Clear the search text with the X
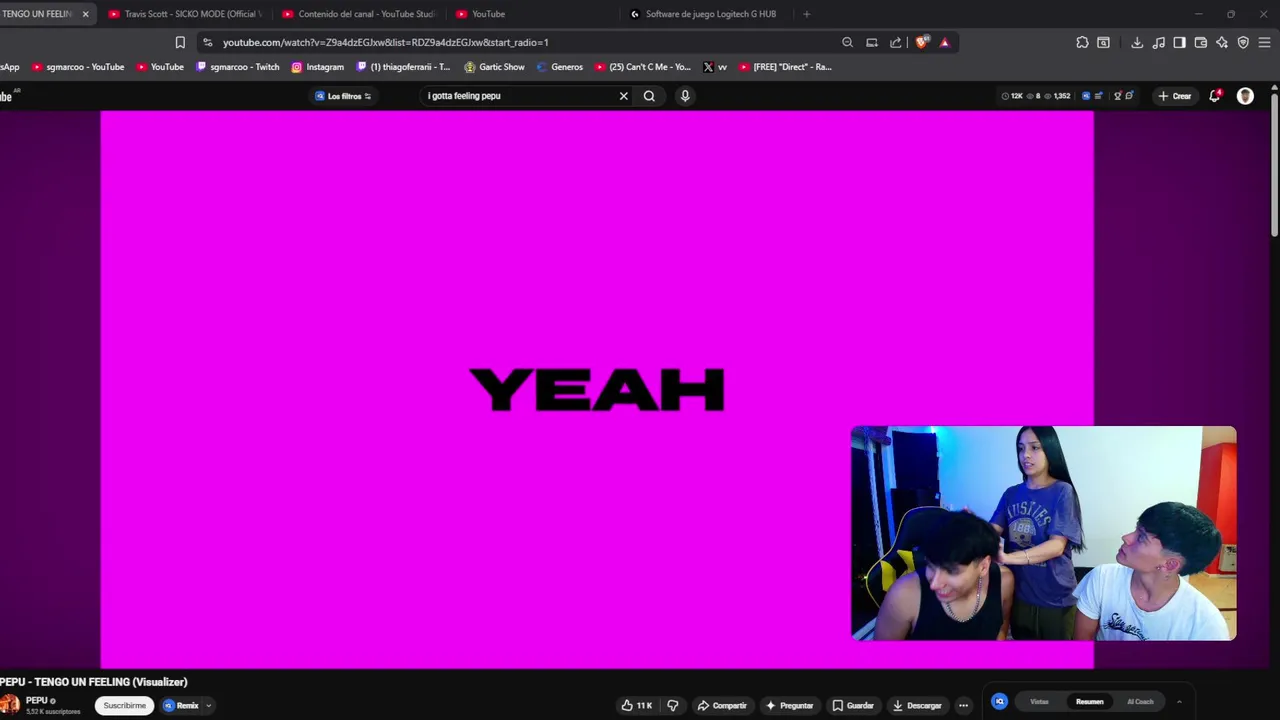 click(623, 96)
